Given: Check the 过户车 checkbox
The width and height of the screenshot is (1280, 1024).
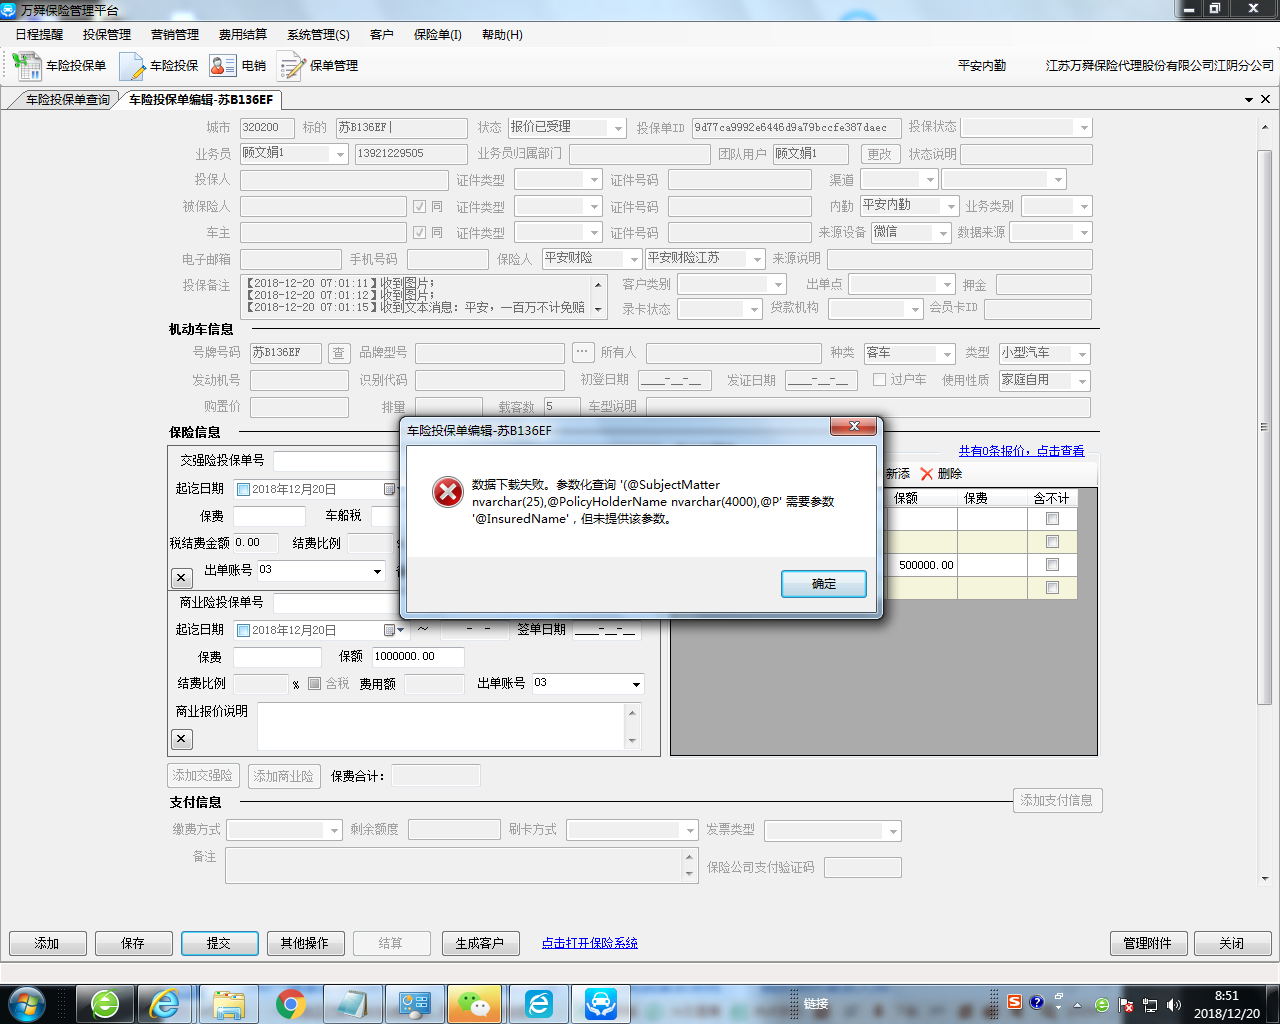Looking at the screenshot, I should 880,380.
